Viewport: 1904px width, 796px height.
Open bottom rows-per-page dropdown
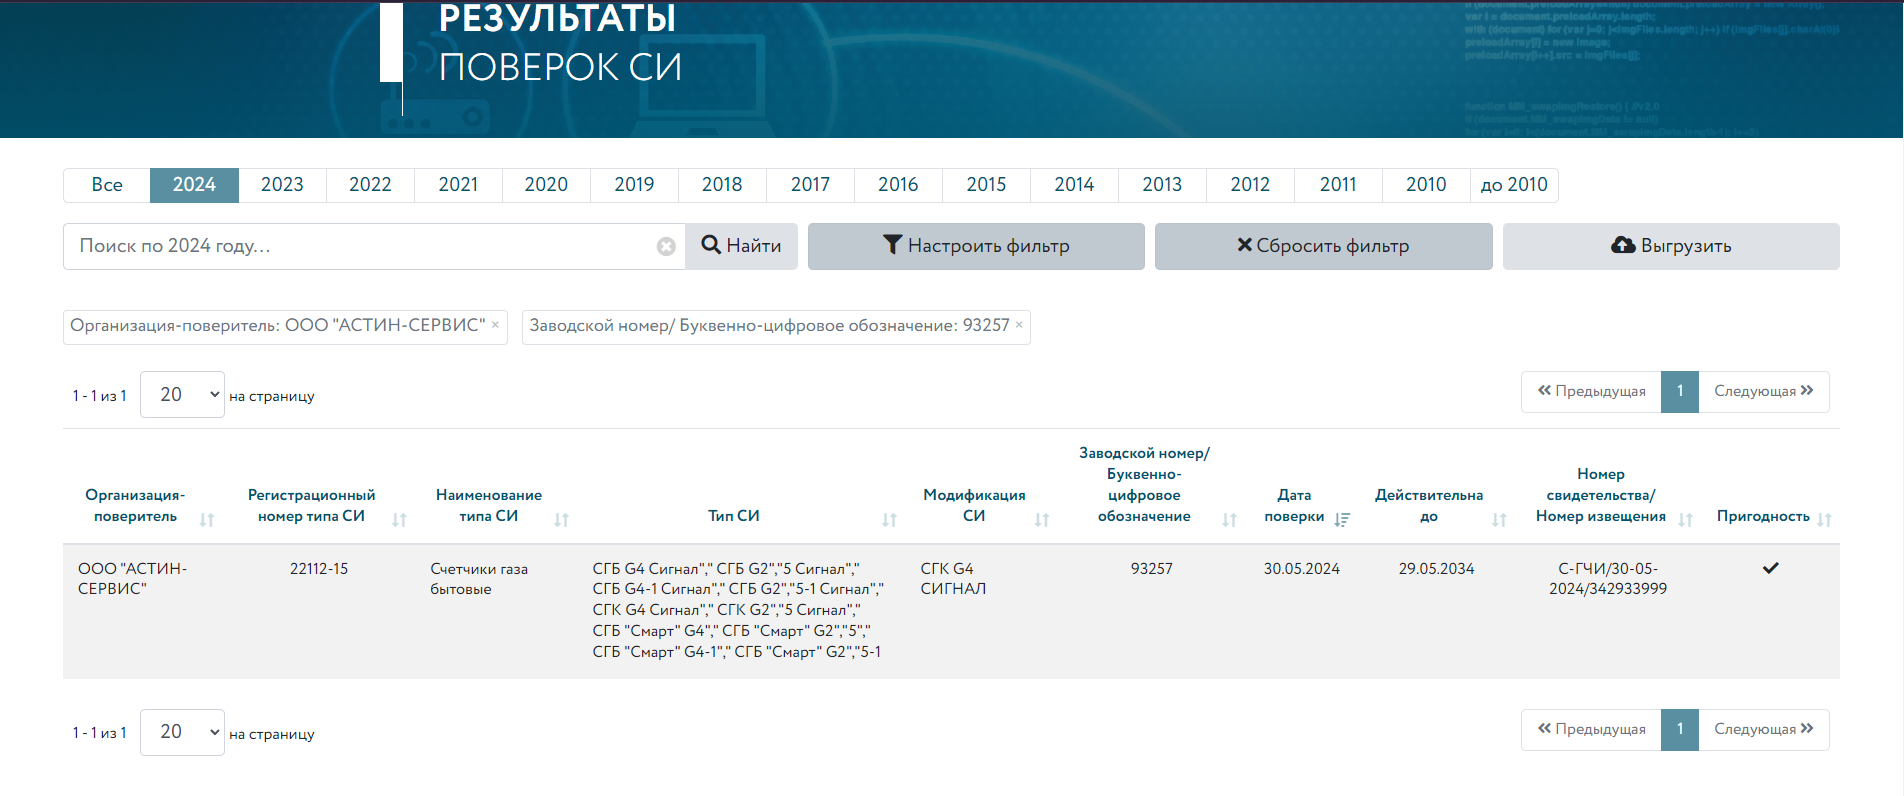pos(182,733)
